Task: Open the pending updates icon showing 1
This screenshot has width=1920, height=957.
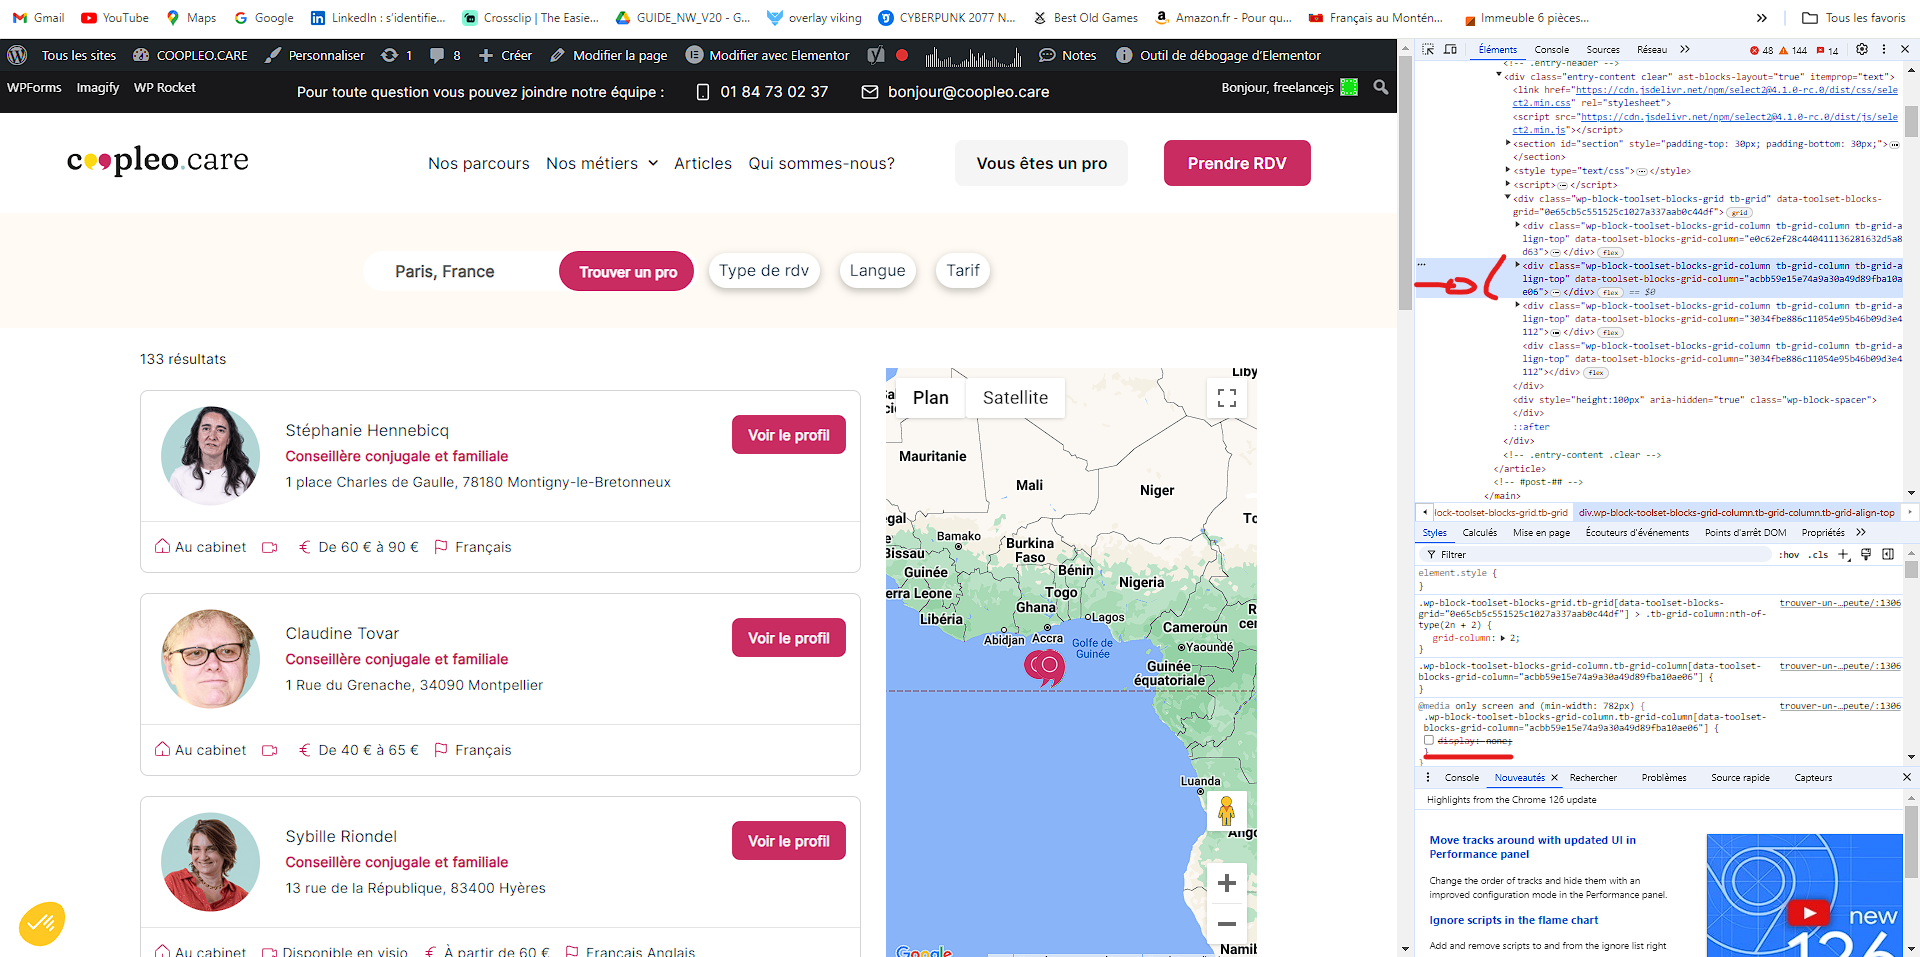Action: point(397,55)
